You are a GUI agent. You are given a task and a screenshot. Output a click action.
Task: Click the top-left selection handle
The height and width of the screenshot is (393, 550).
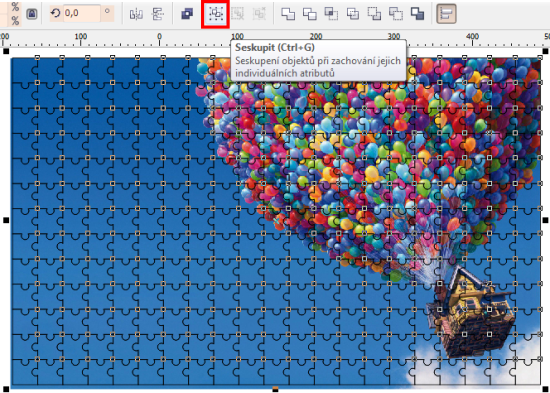coord(6,52)
